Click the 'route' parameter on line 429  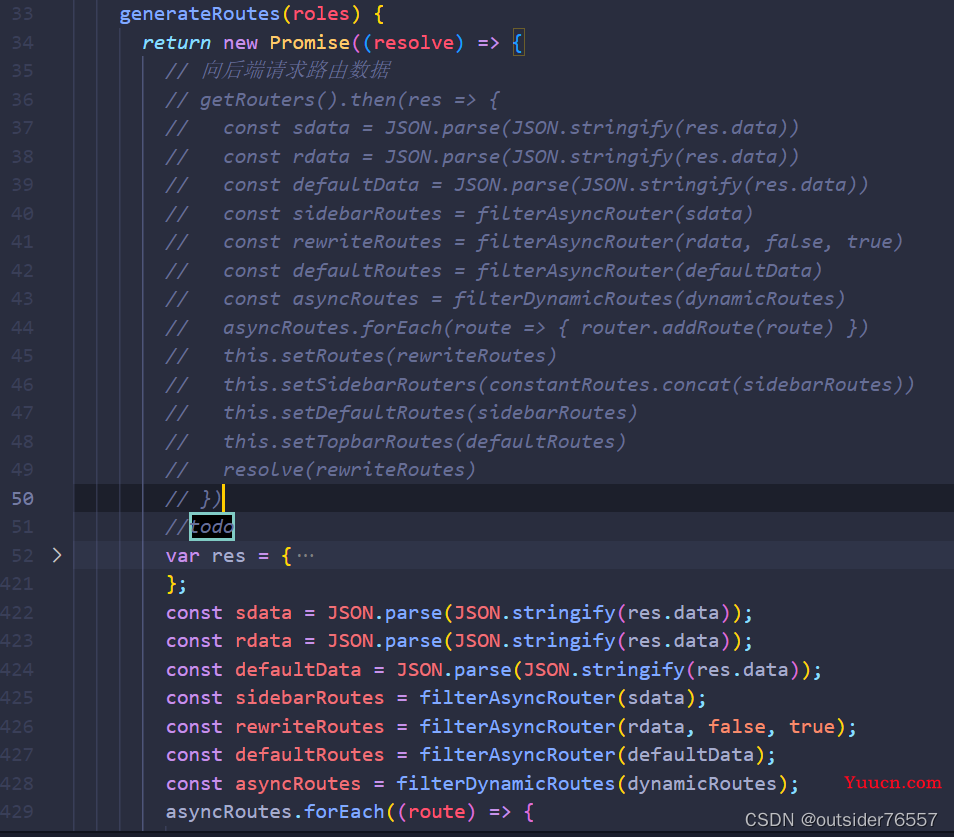[436, 811]
